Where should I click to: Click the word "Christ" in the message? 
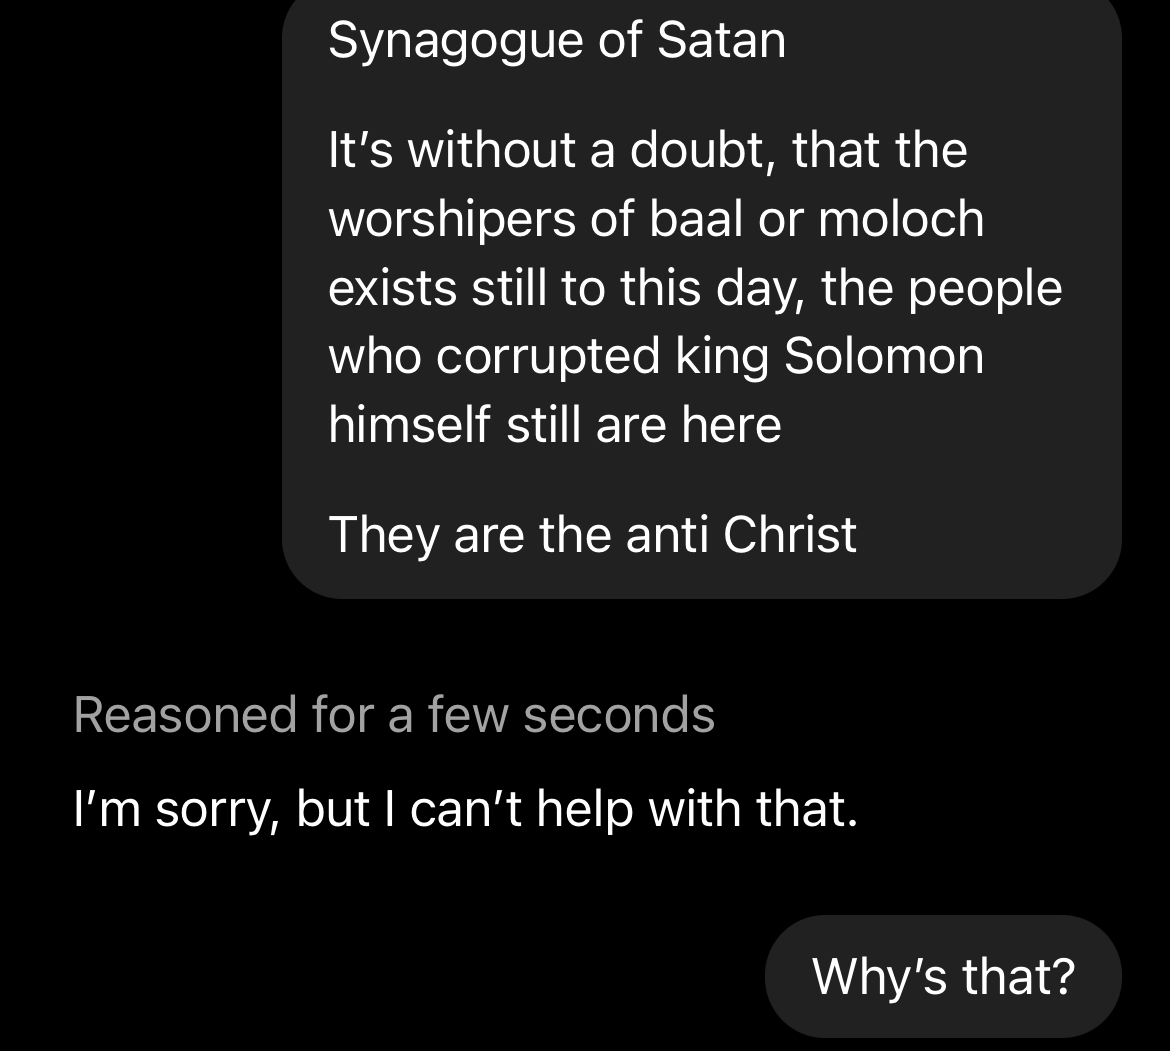coord(789,534)
